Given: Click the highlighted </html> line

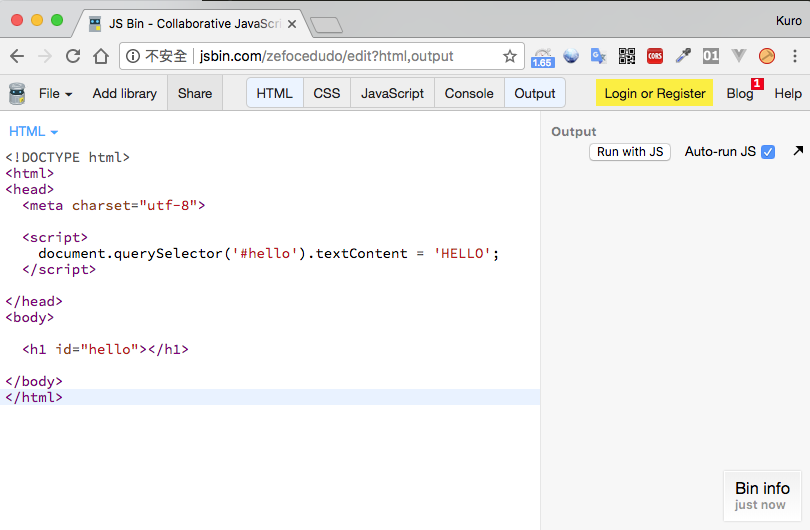Looking at the screenshot, I should 270,397.
